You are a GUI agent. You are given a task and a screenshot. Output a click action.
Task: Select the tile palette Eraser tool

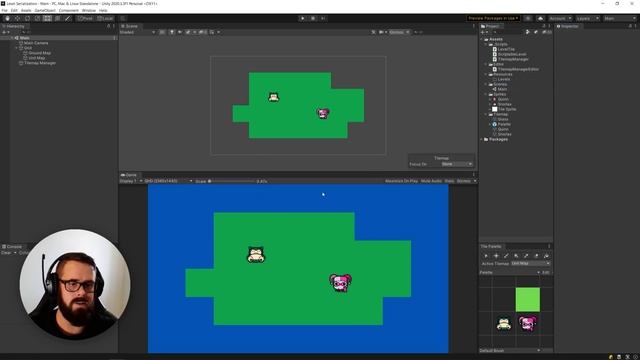point(536,256)
